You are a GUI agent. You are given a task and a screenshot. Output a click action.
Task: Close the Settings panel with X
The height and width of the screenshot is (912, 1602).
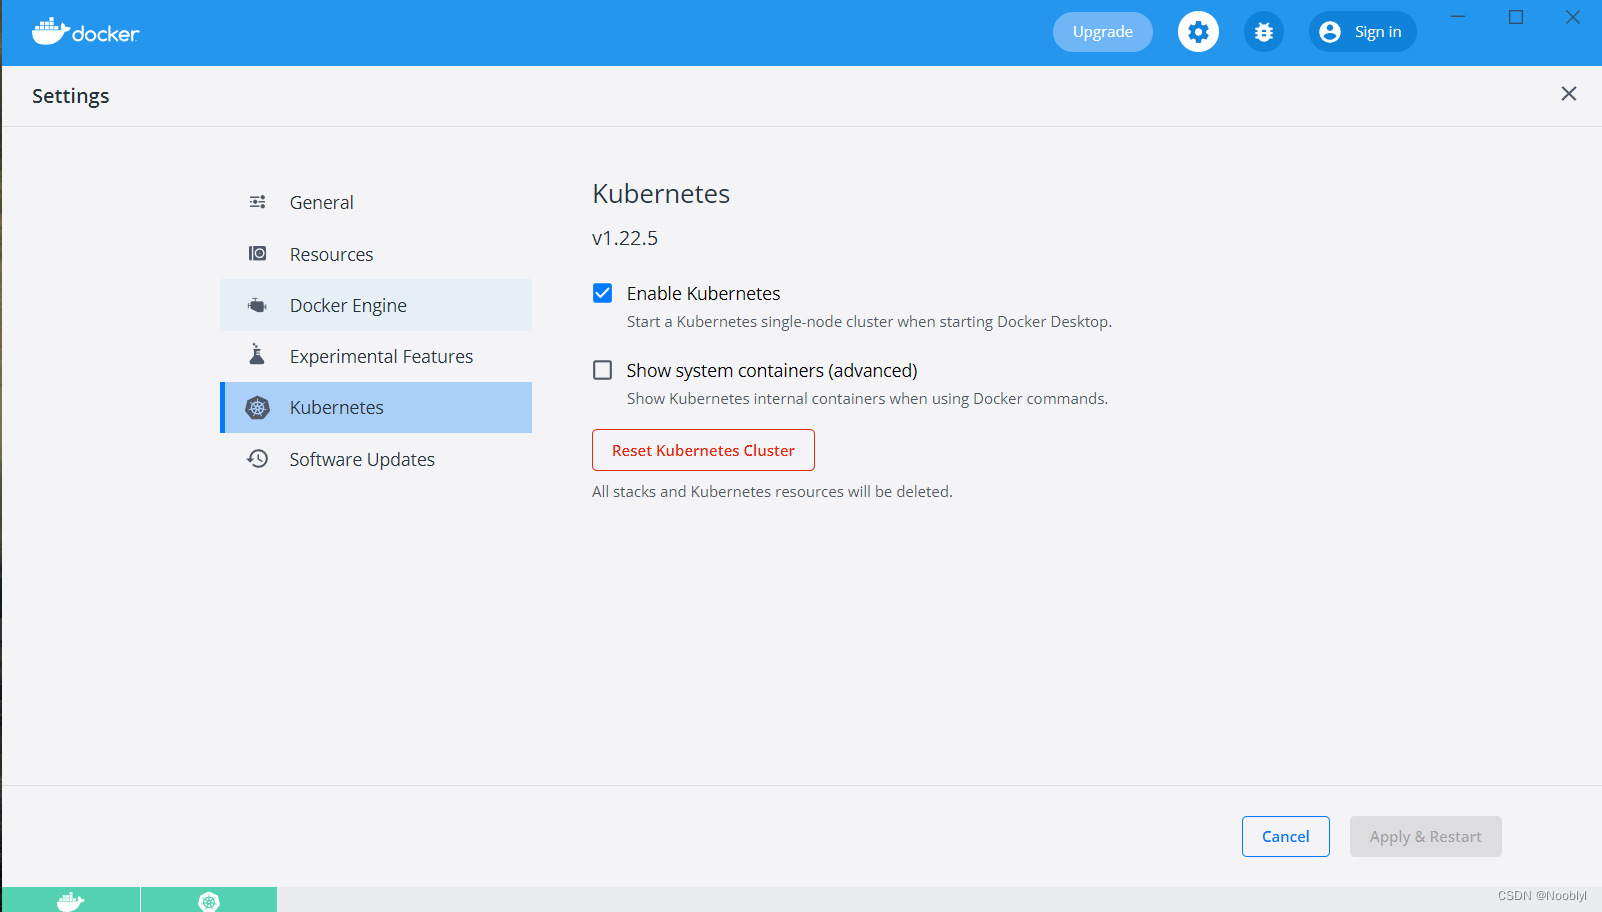(1569, 93)
